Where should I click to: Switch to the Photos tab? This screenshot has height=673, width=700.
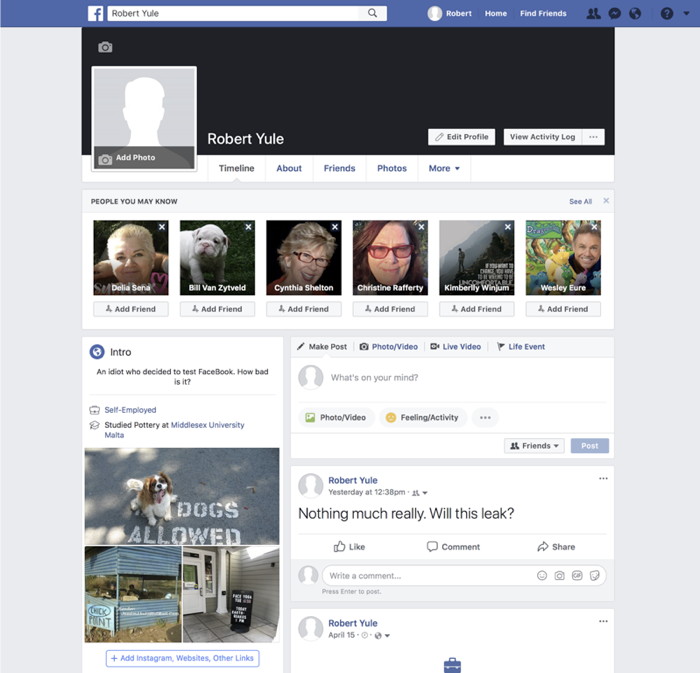pos(392,168)
